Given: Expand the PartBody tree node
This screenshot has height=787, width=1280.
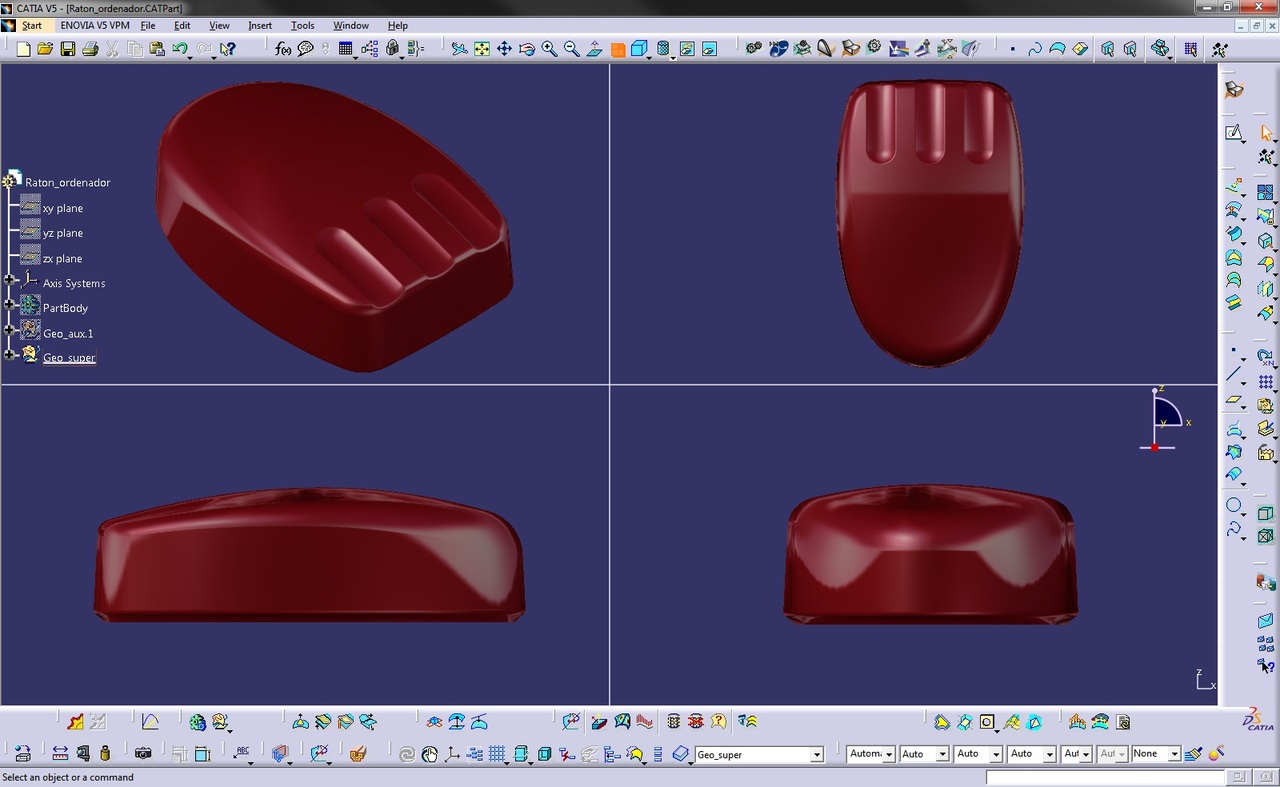Looking at the screenshot, I should click(x=9, y=304).
